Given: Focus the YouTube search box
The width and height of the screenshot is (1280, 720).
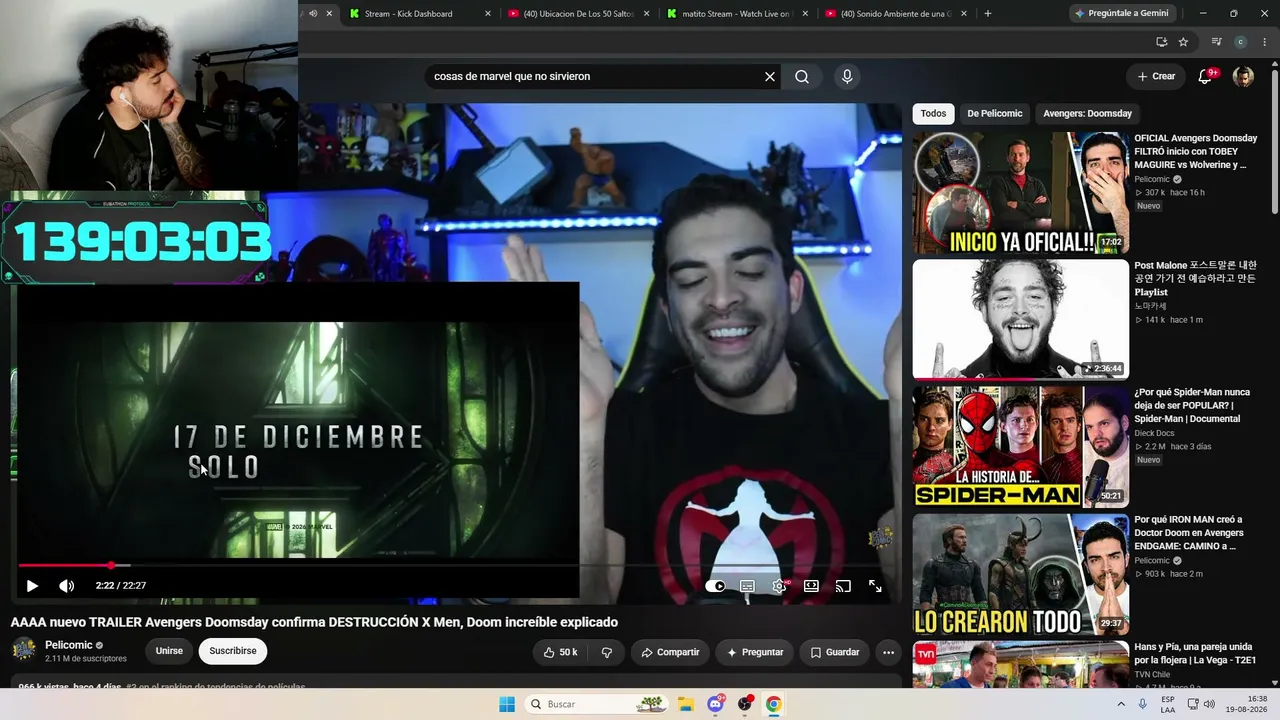Looking at the screenshot, I should pyautogui.click(x=595, y=77).
